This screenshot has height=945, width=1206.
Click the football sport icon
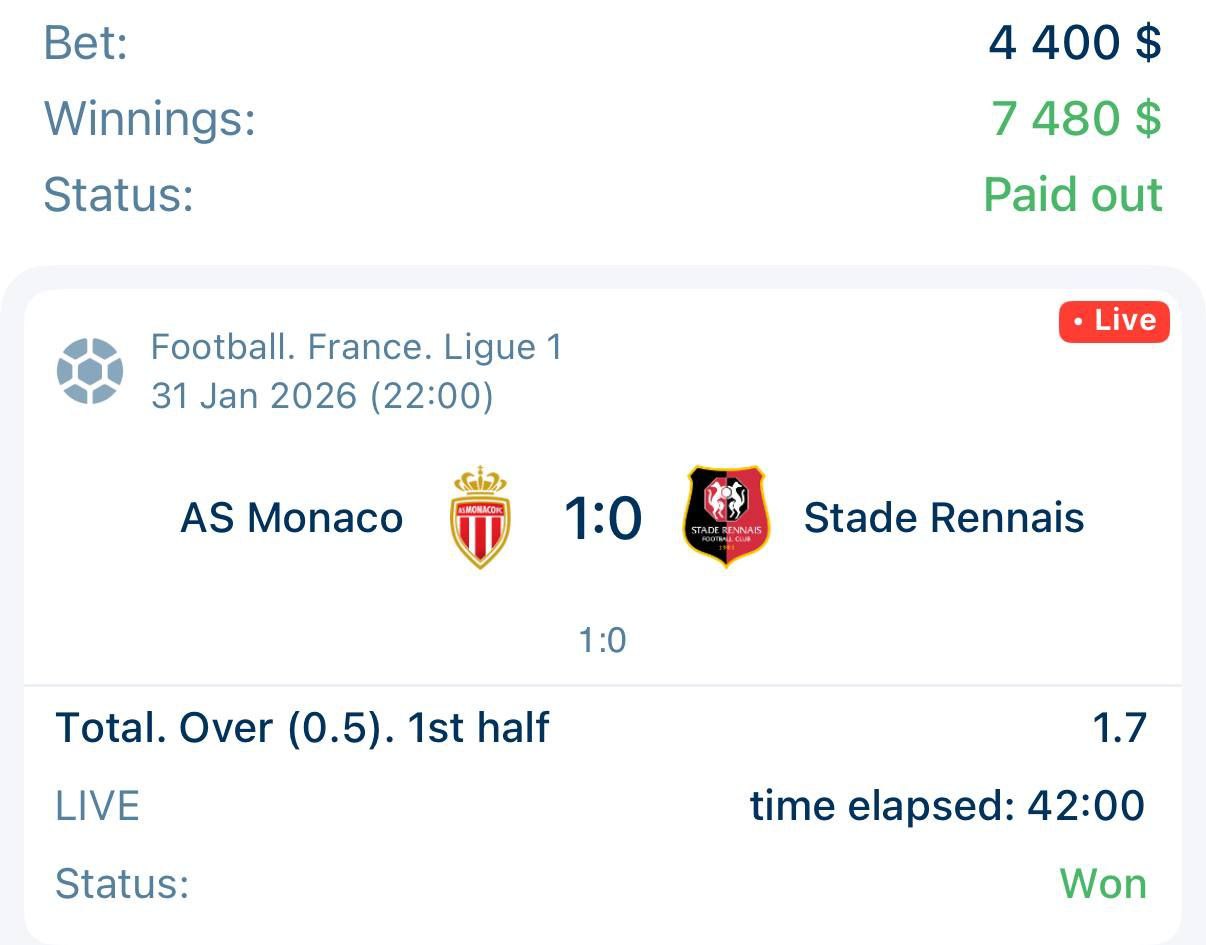(90, 371)
